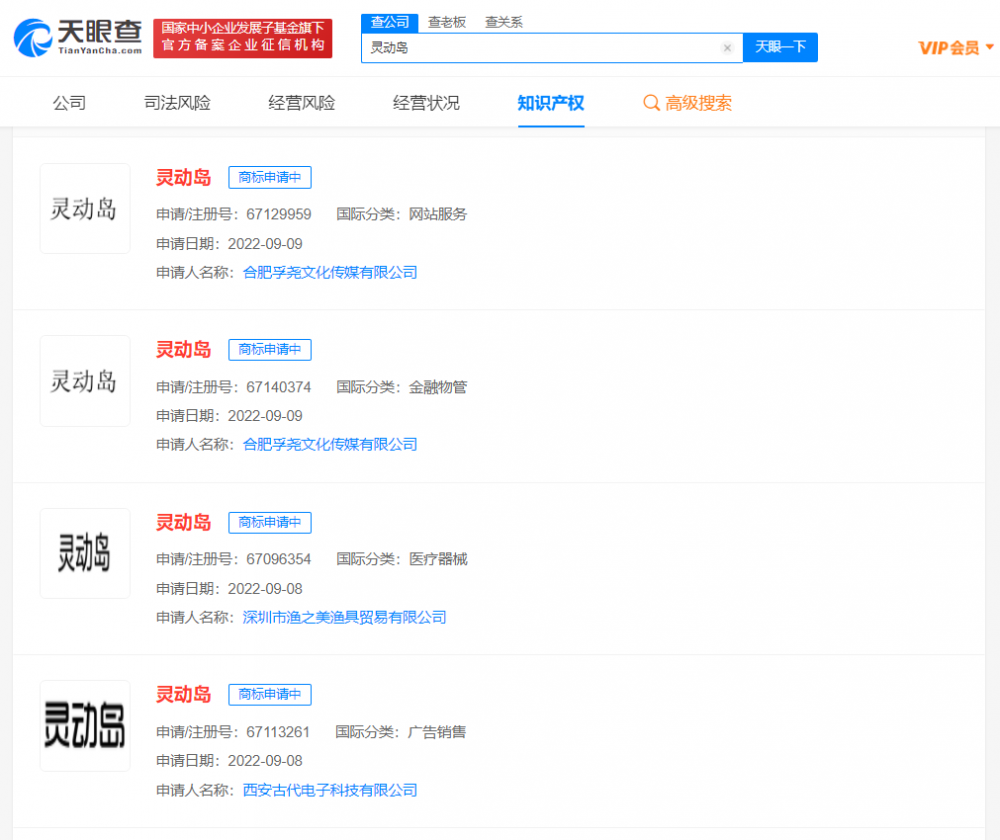Select registration number 67113261 text

[x=278, y=732]
